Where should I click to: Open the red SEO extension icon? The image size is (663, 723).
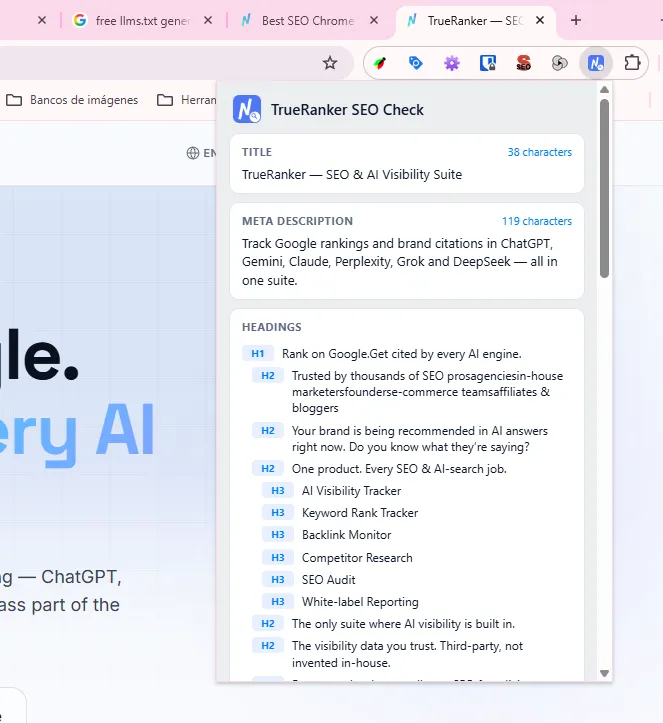524,63
